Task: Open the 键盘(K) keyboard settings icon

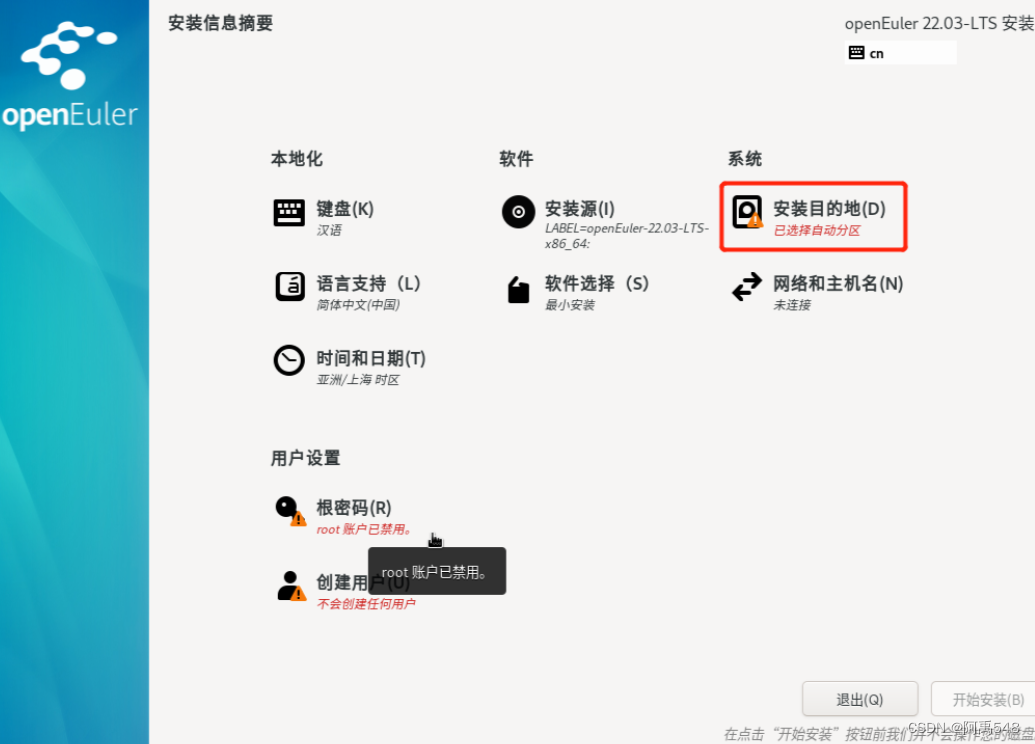Action: point(289,212)
